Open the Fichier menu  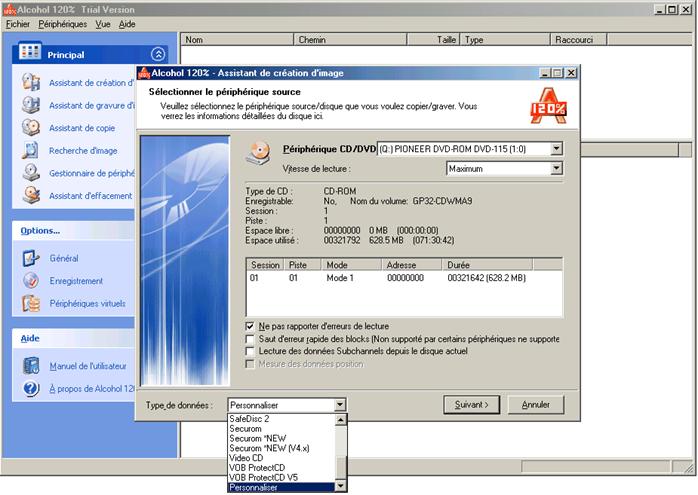click(x=18, y=24)
